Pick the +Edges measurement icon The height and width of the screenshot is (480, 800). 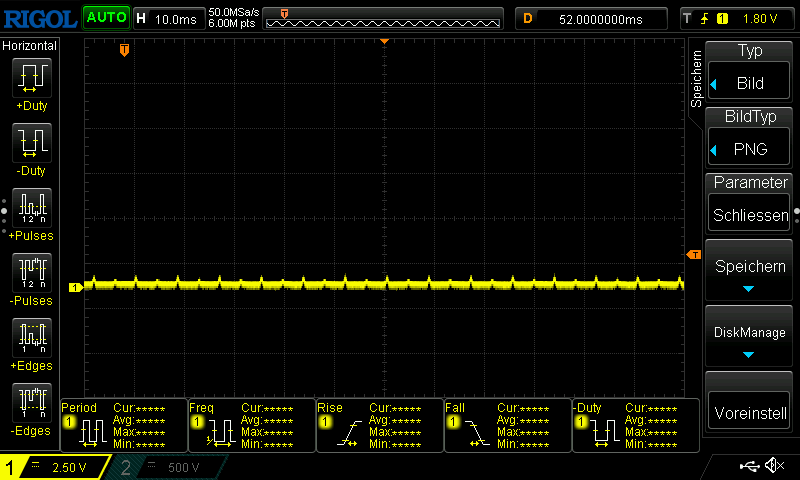pos(30,338)
